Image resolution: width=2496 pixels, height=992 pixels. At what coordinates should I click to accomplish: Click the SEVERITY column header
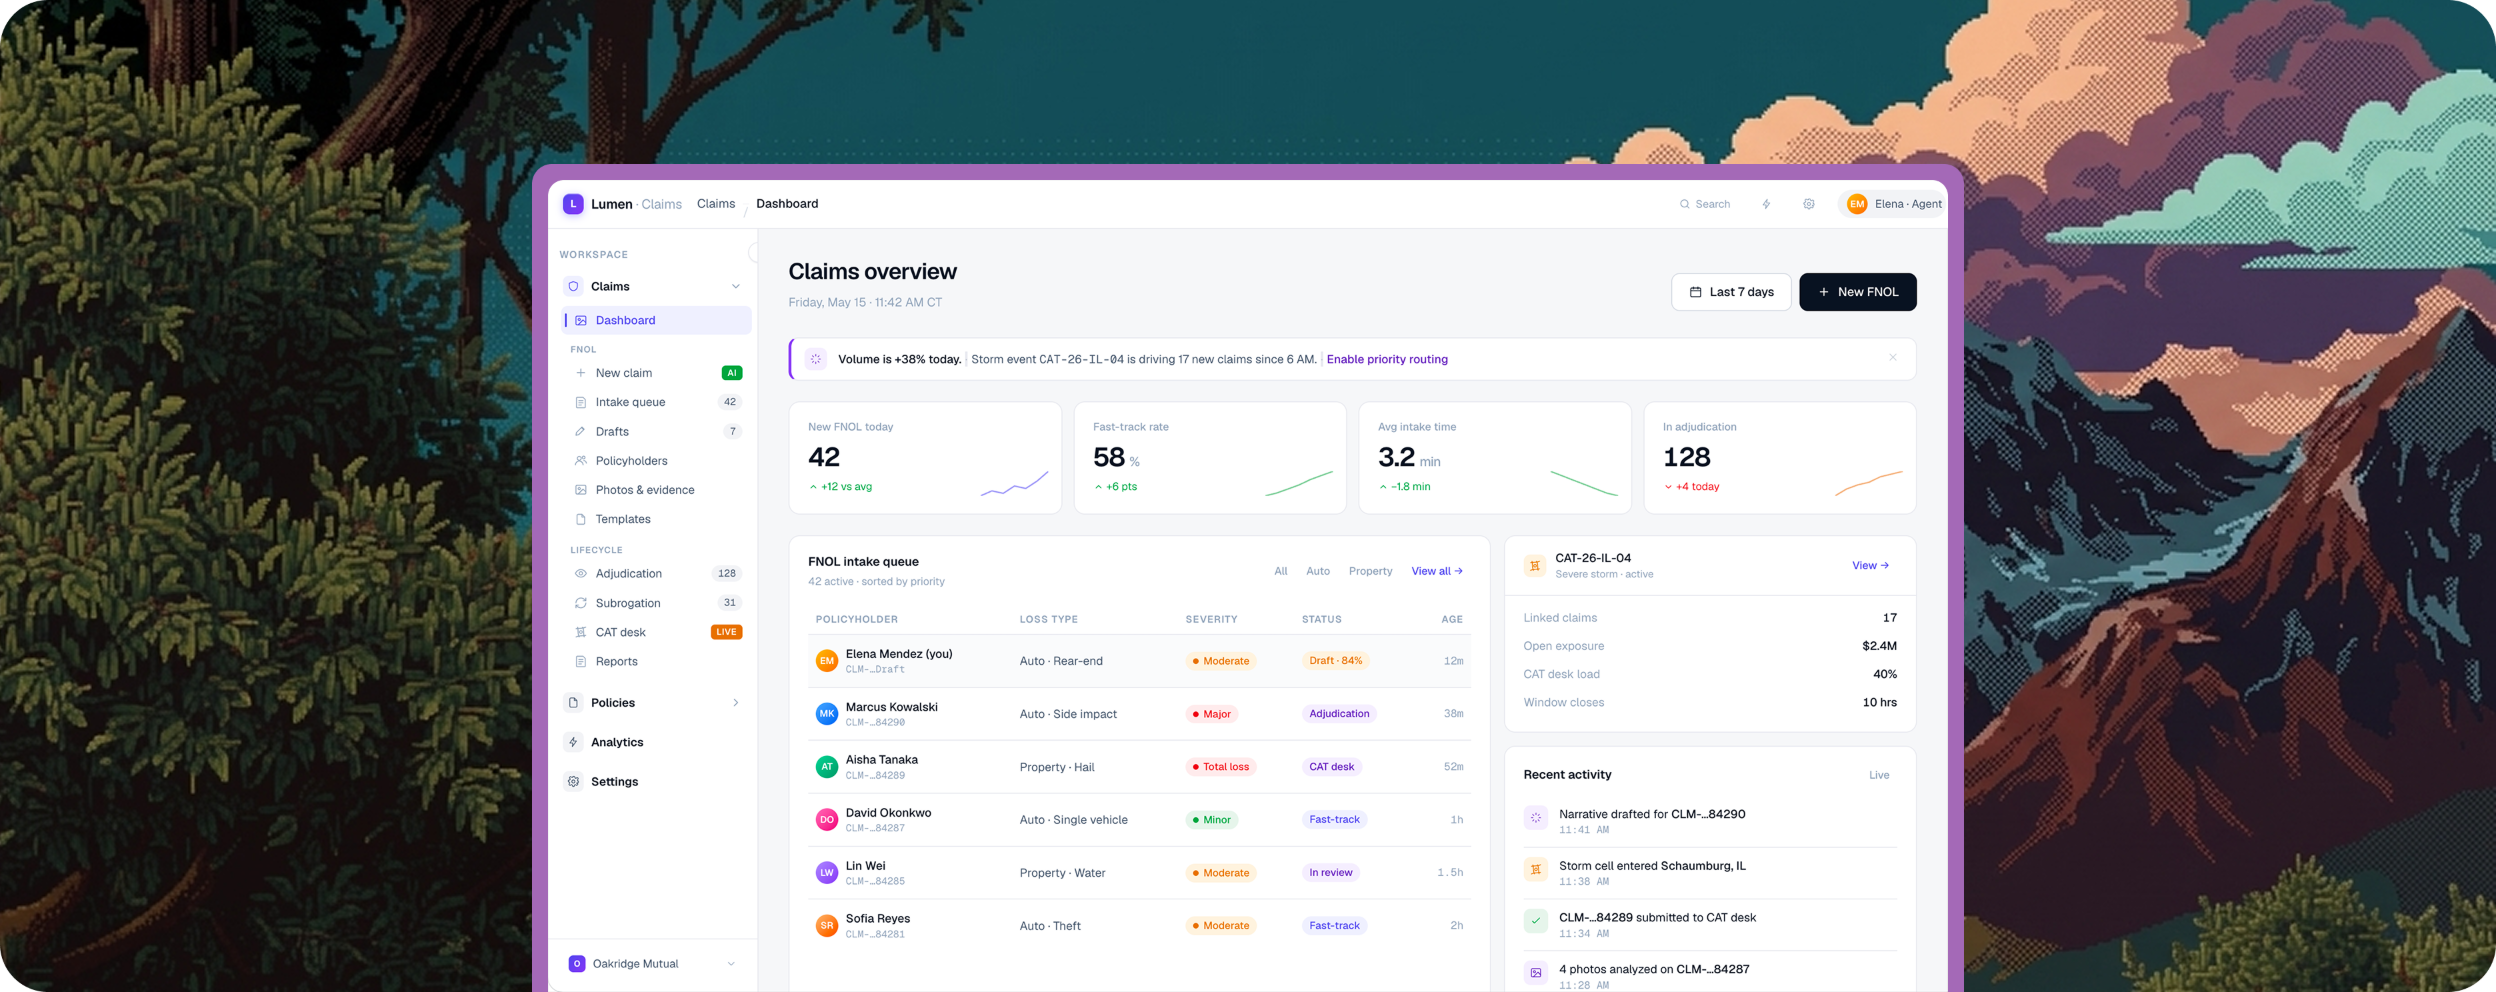(x=1211, y=620)
